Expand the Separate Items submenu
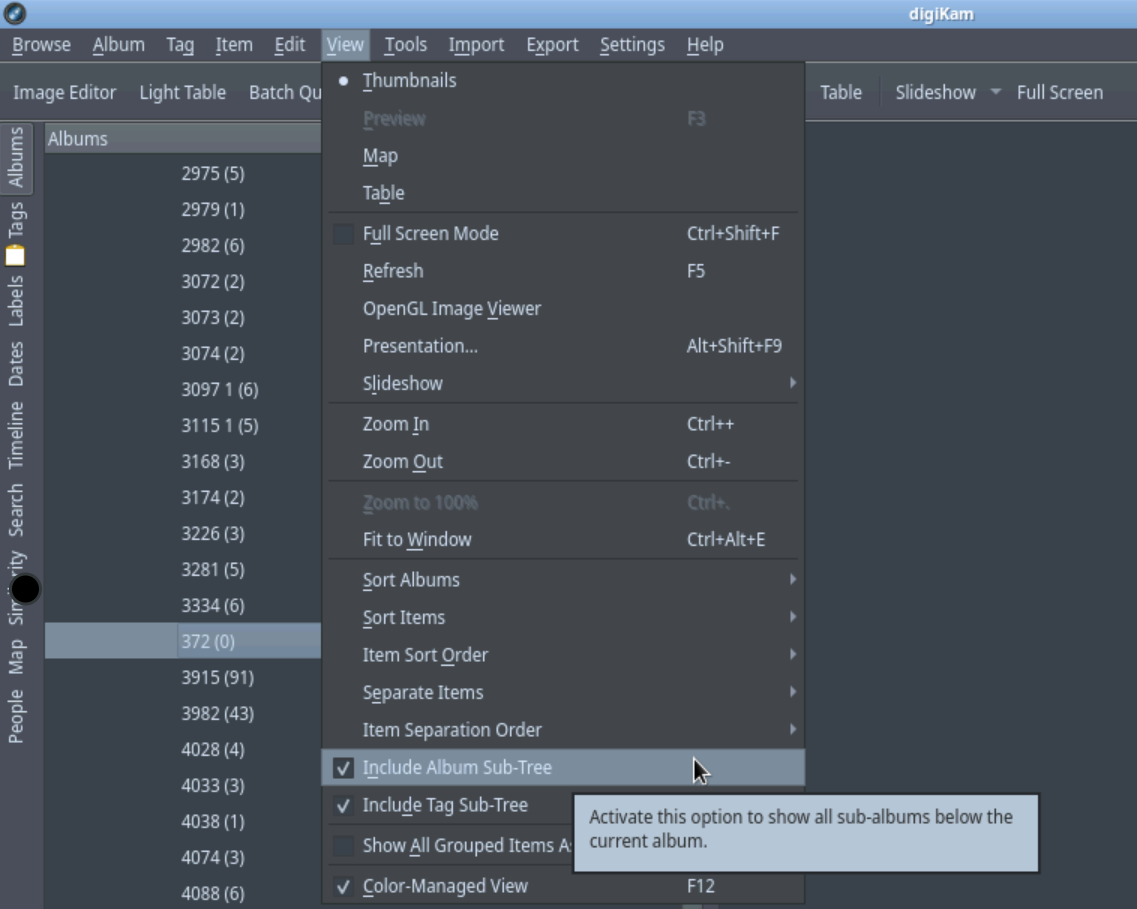Image resolution: width=1137 pixels, height=909 pixels. coord(563,692)
